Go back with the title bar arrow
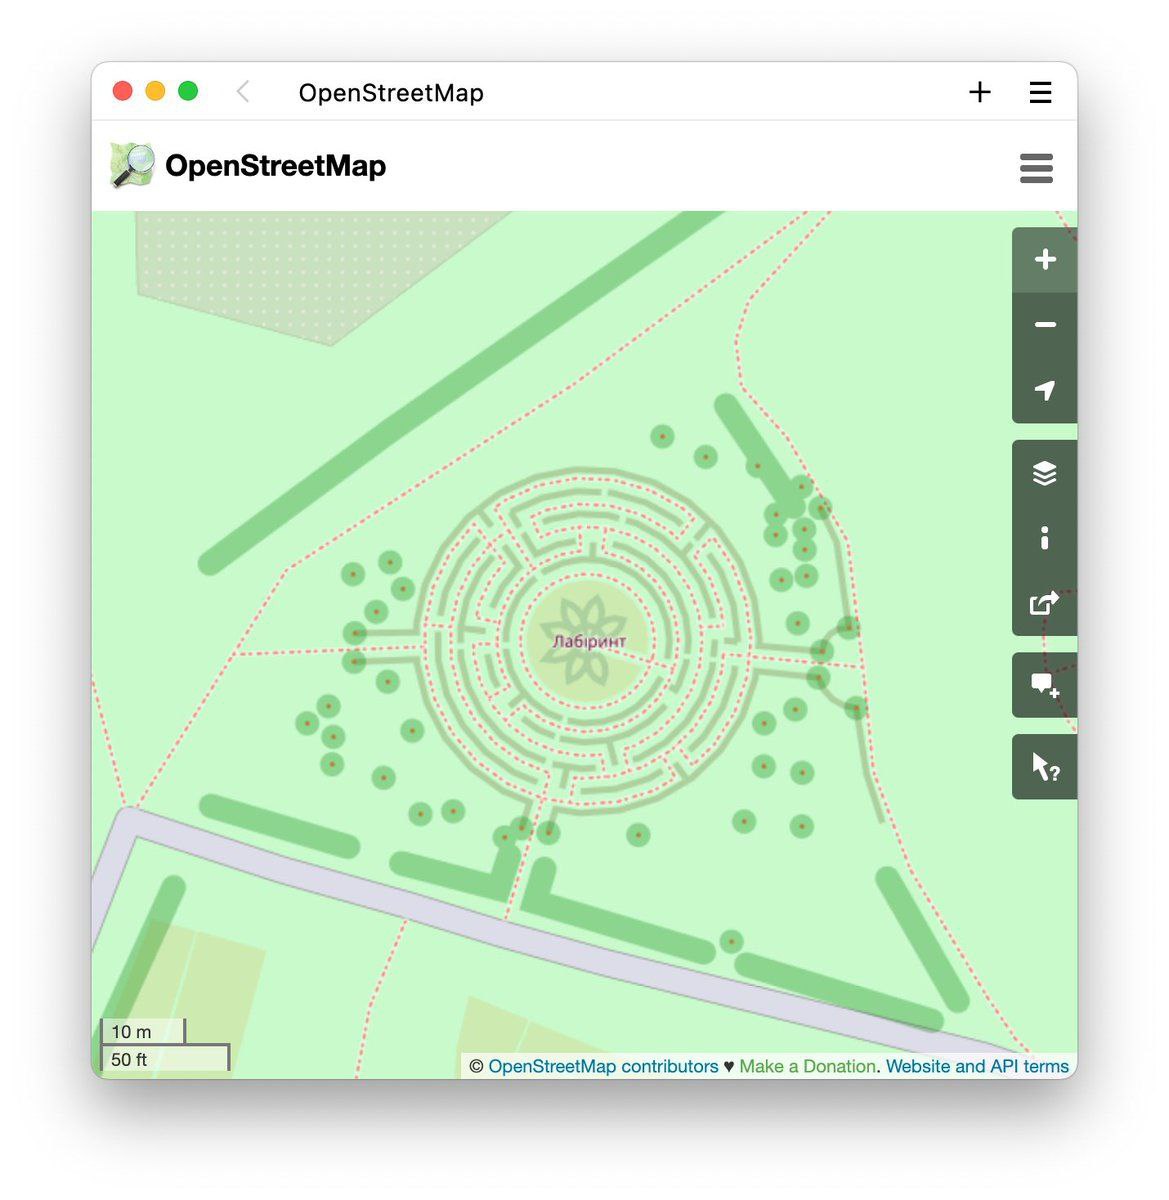Viewport: 1169px width, 1200px height. pyautogui.click(x=243, y=92)
